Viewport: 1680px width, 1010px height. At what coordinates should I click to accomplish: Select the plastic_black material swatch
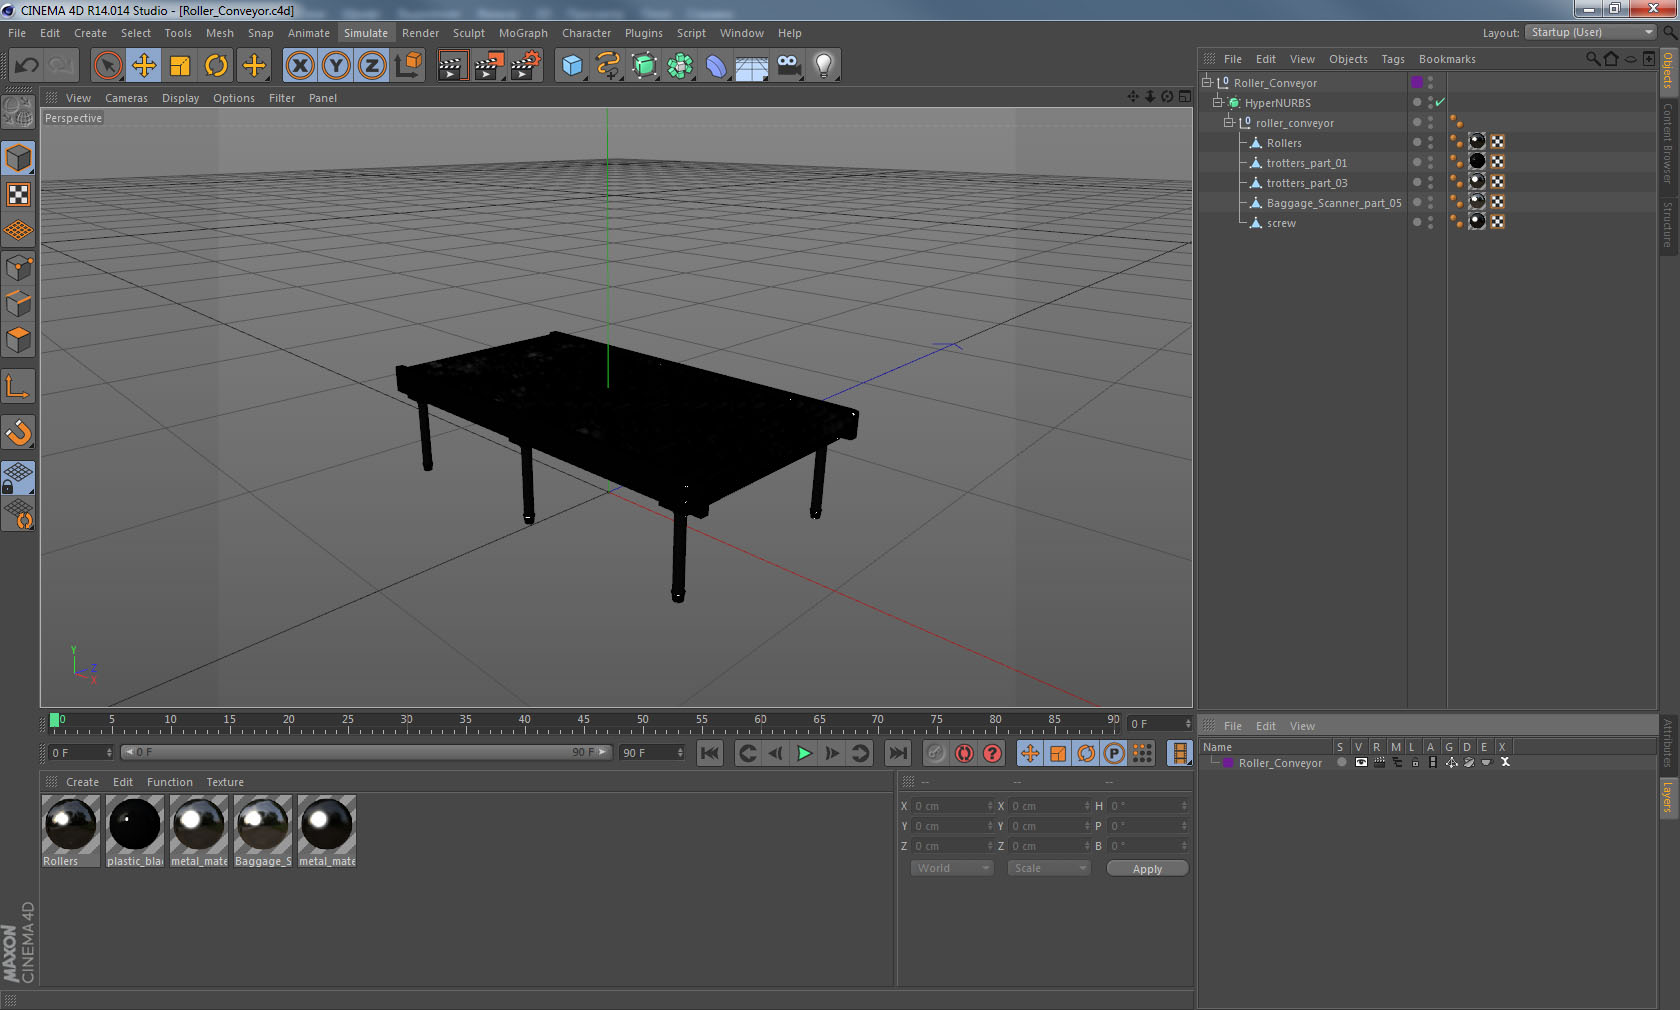pyautogui.click(x=135, y=825)
